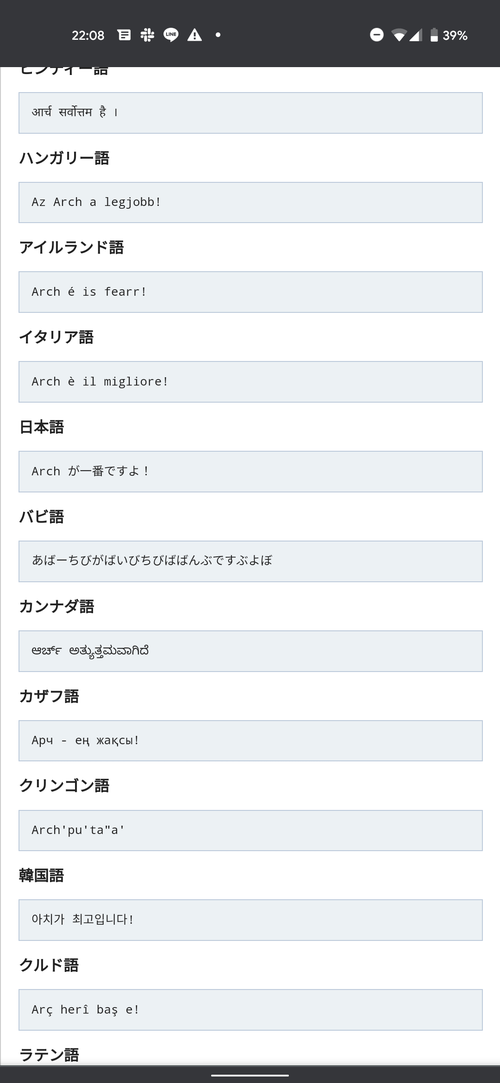The image size is (500, 1083).
Task: Tap the 'Arch が一番ですよ!' code block
Action: 250,472
